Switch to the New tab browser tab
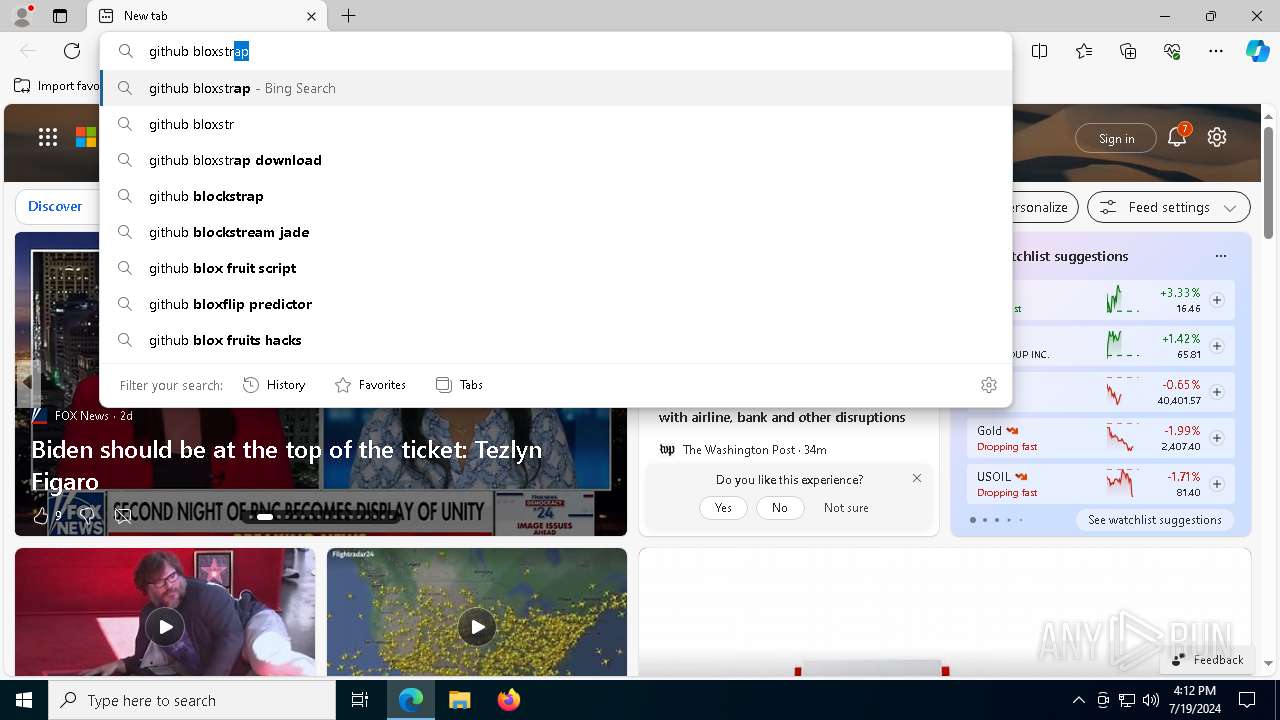The image size is (1280, 720). 207,16
